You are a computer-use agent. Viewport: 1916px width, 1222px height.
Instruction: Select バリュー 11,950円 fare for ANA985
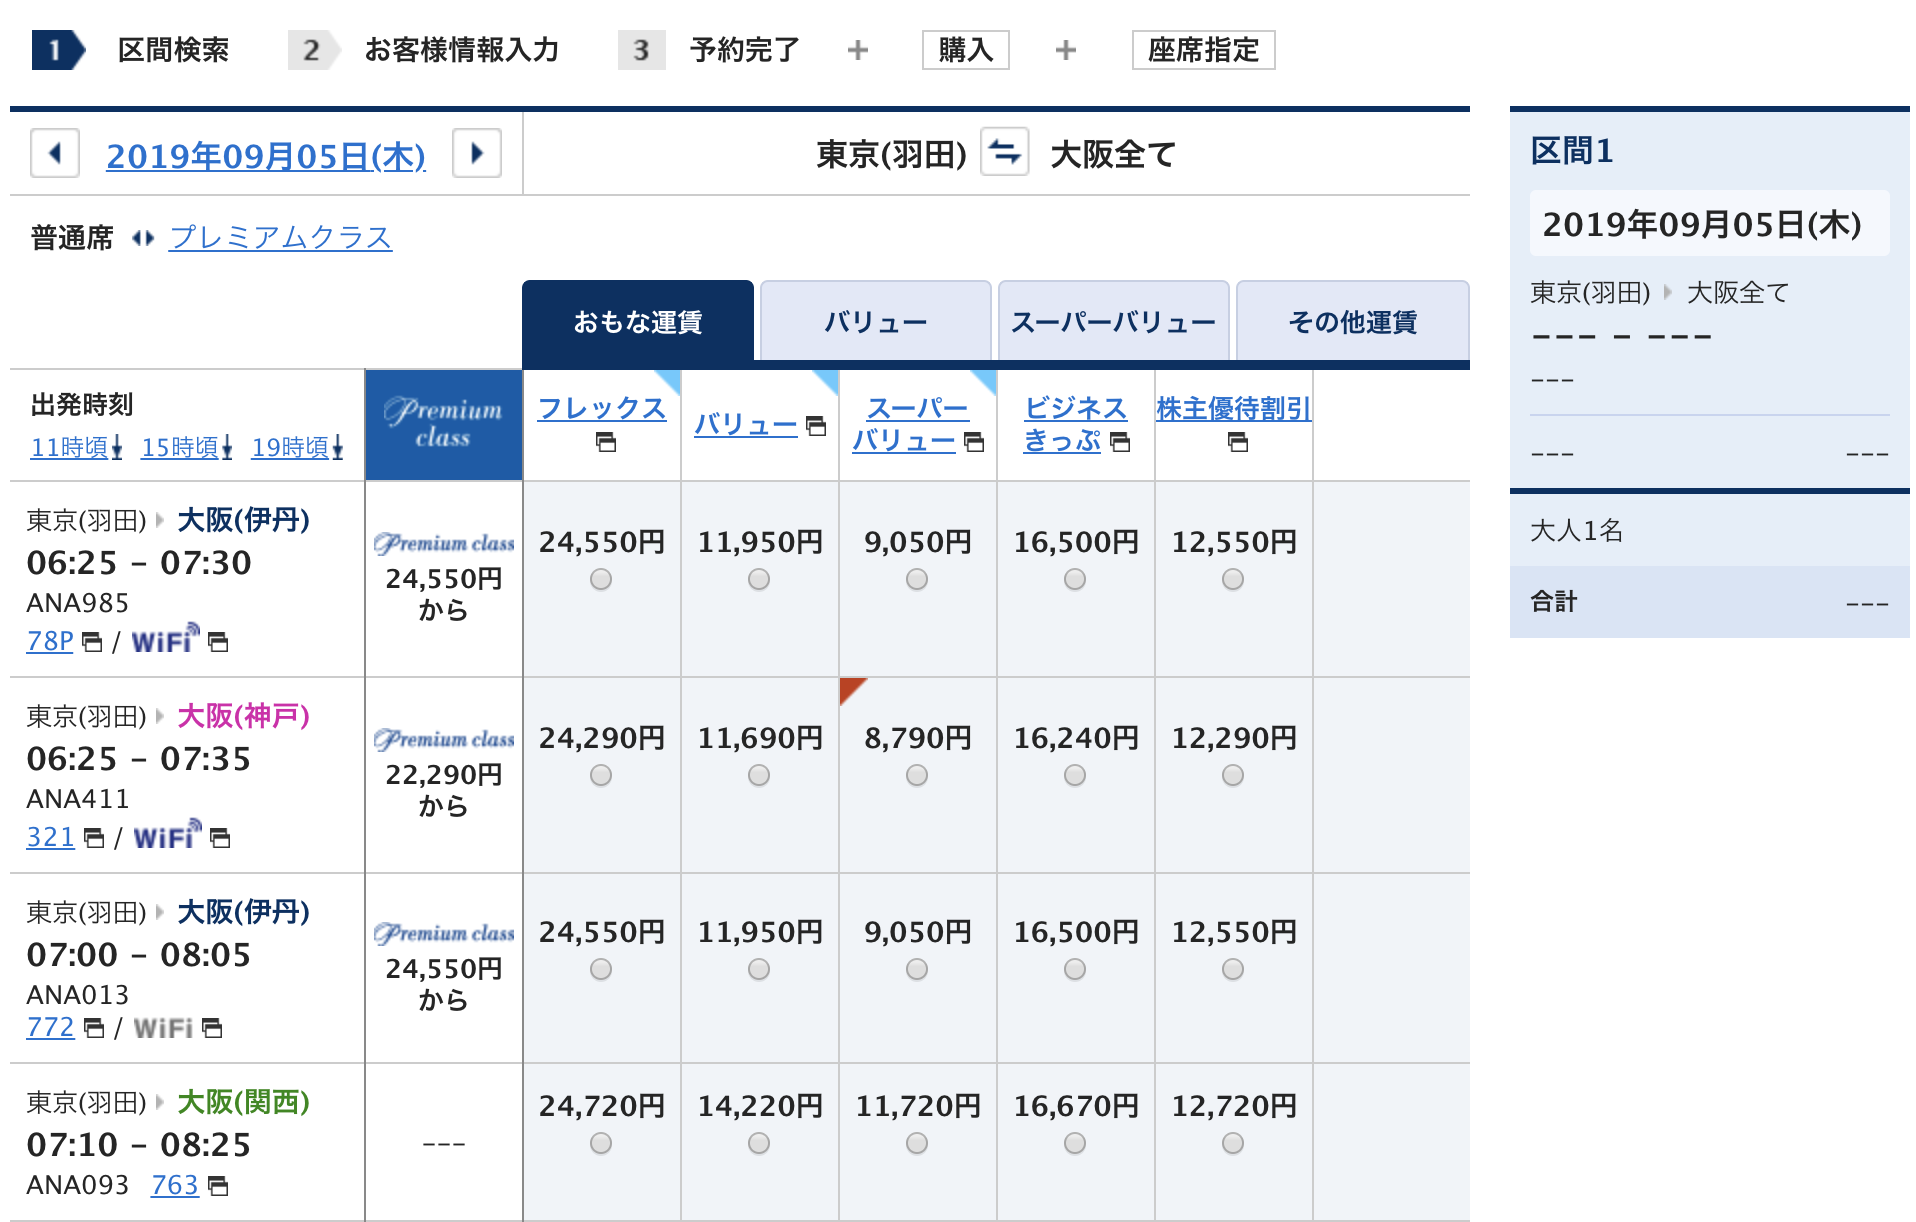point(759,579)
